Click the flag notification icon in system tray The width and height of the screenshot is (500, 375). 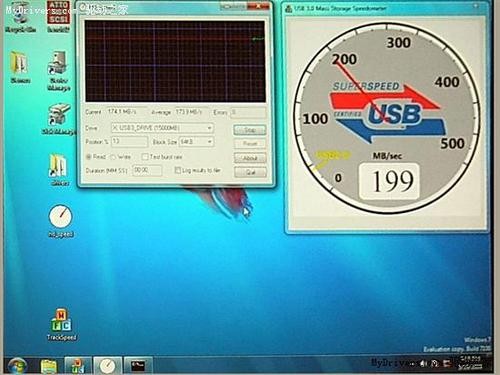click(447, 364)
